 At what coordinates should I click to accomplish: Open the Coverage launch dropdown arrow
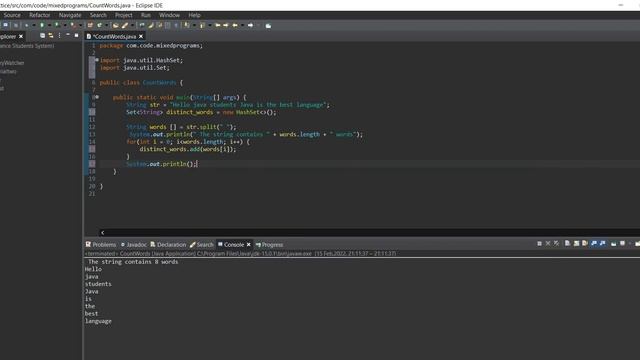(x=64, y=25)
